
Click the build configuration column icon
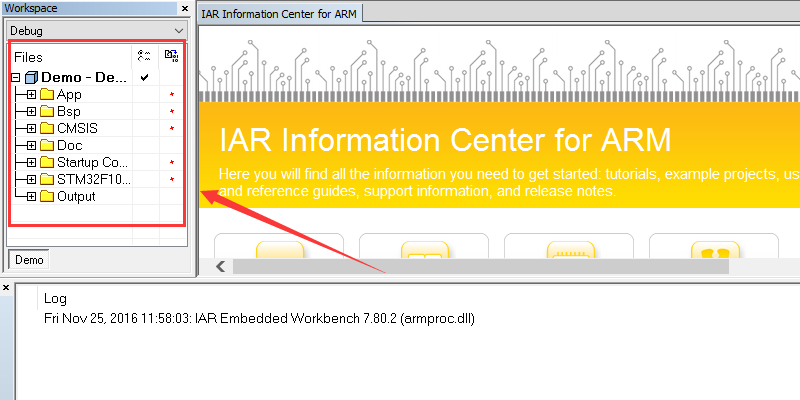[x=145, y=57]
